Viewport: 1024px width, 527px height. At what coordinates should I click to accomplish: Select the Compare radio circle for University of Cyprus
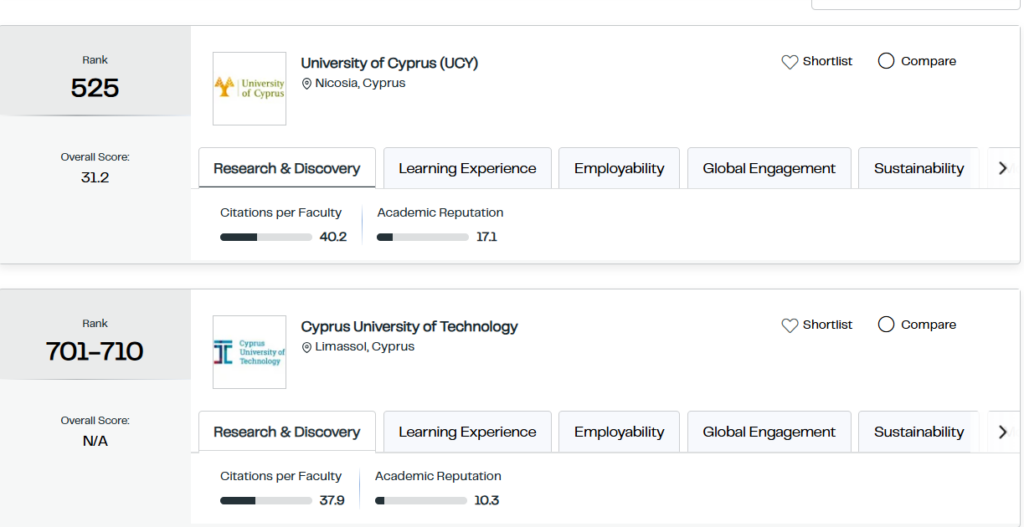point(886,61)
